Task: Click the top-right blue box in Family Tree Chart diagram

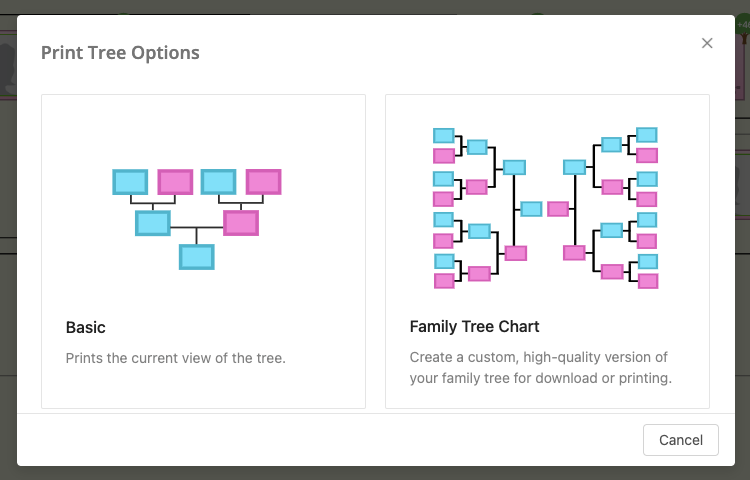Action: pyautogui.click(x=647, y=135)
